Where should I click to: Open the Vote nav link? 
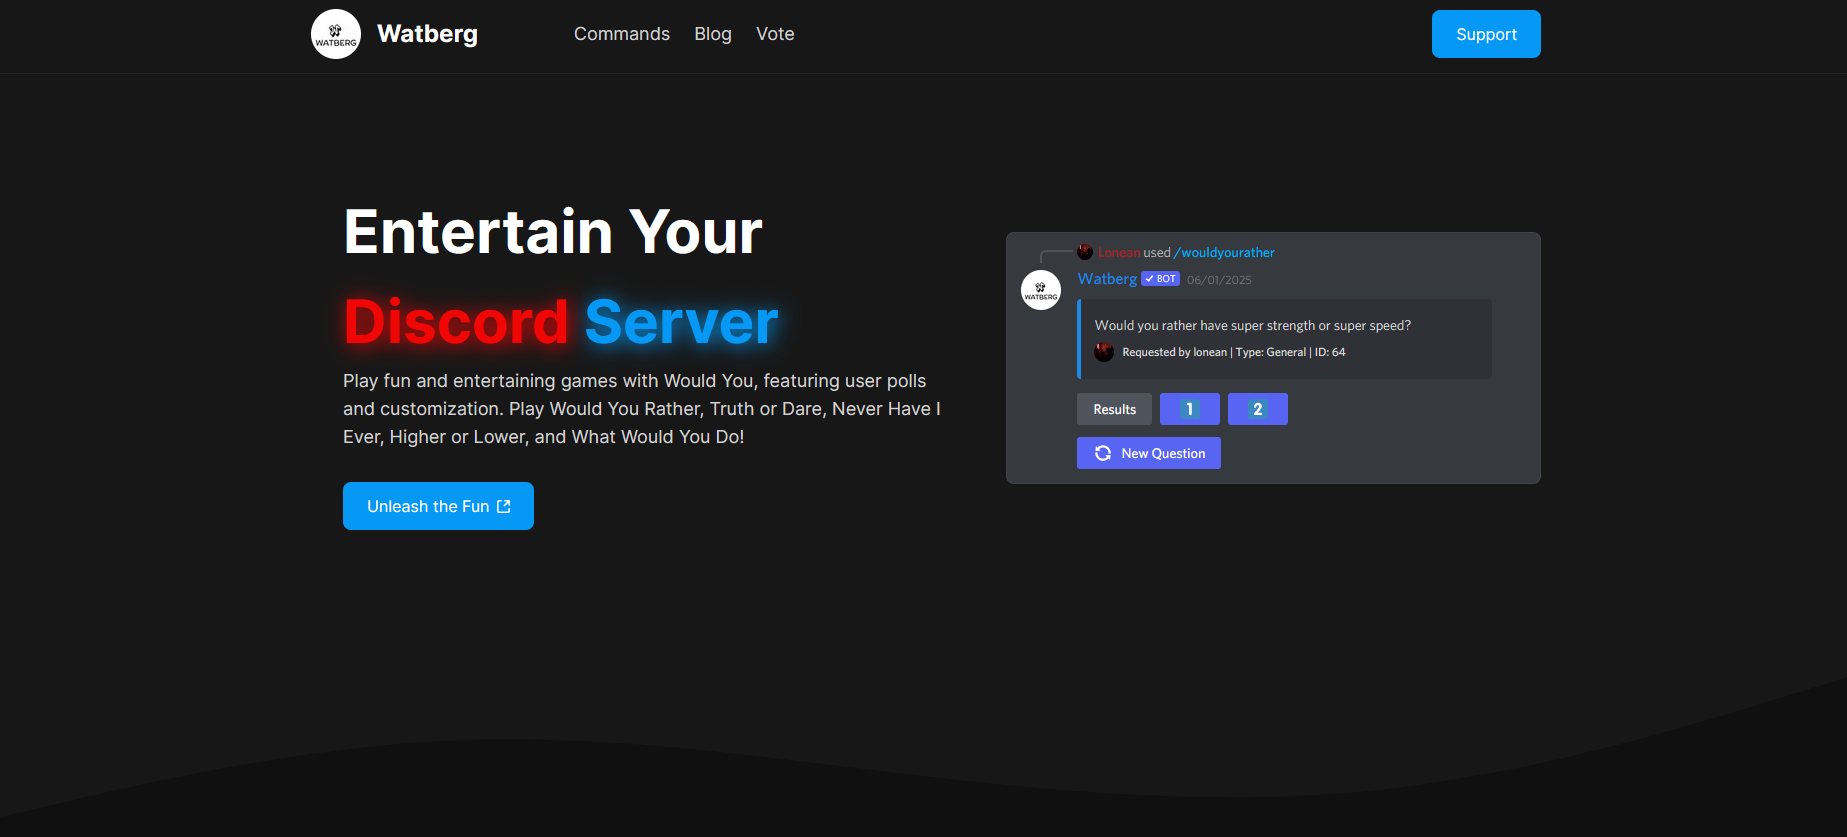775,34
